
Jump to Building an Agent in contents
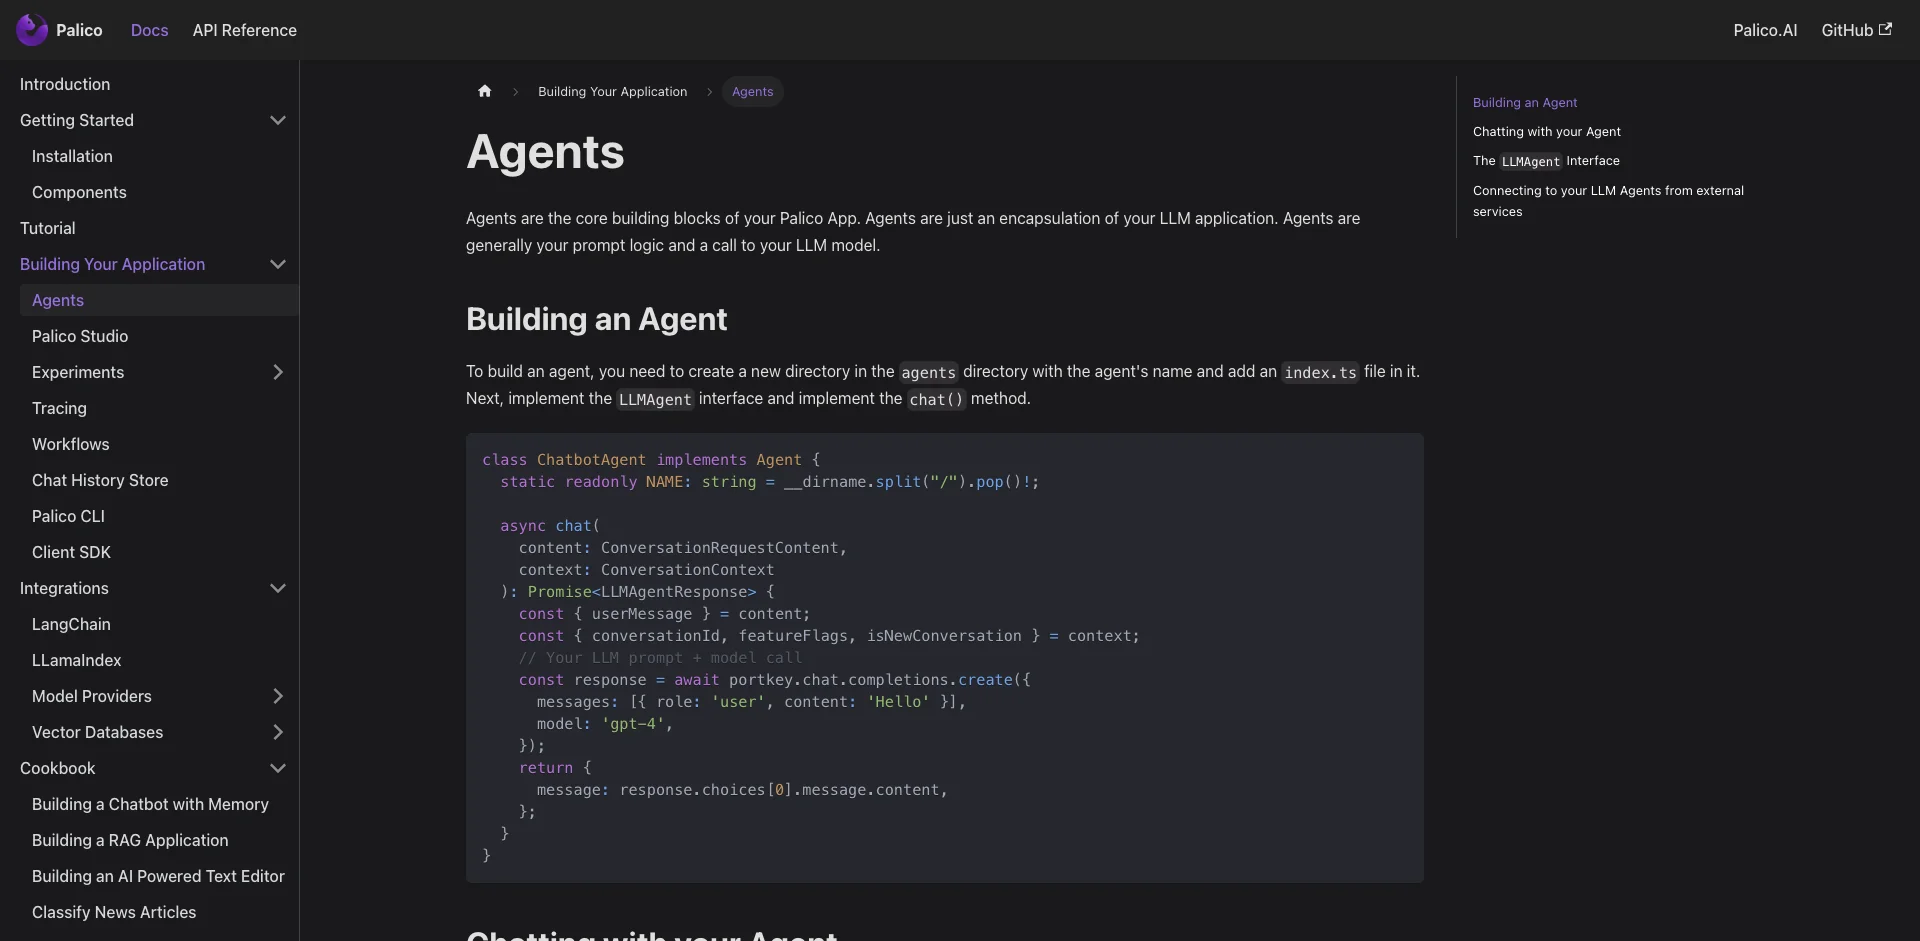pos(1525,102)
